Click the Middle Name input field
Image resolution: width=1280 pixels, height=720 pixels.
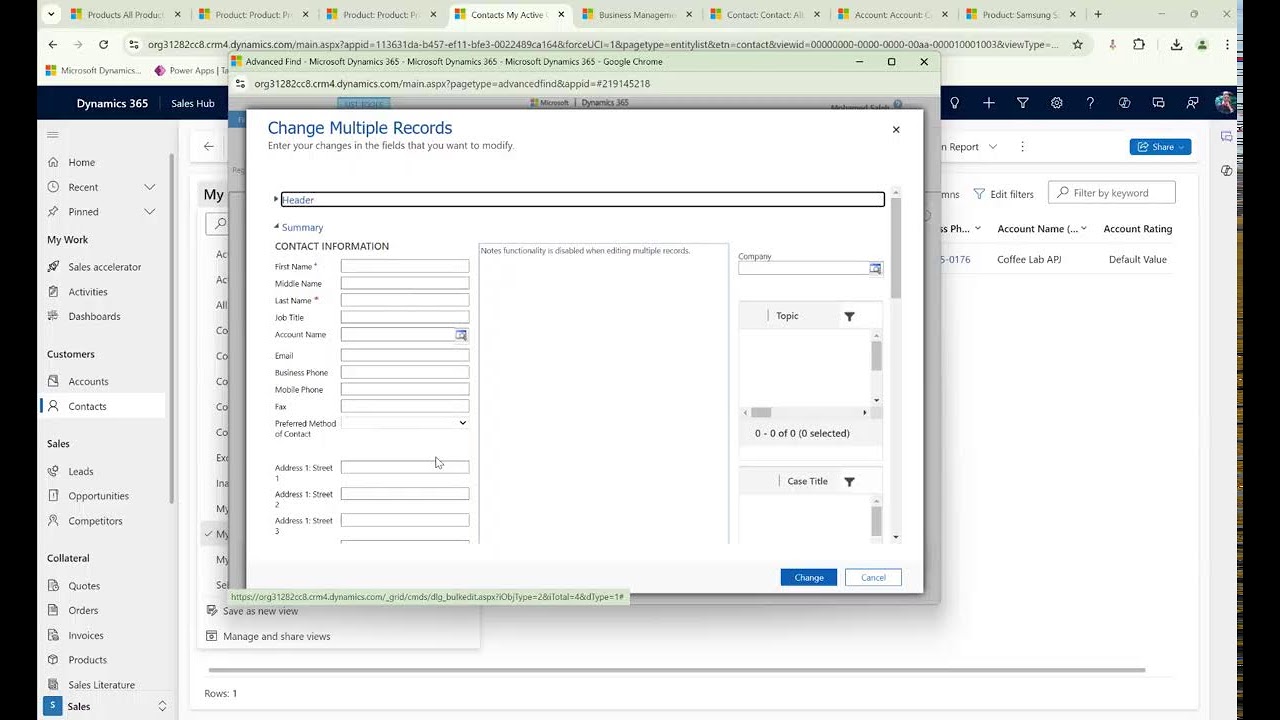click(405, 283)
